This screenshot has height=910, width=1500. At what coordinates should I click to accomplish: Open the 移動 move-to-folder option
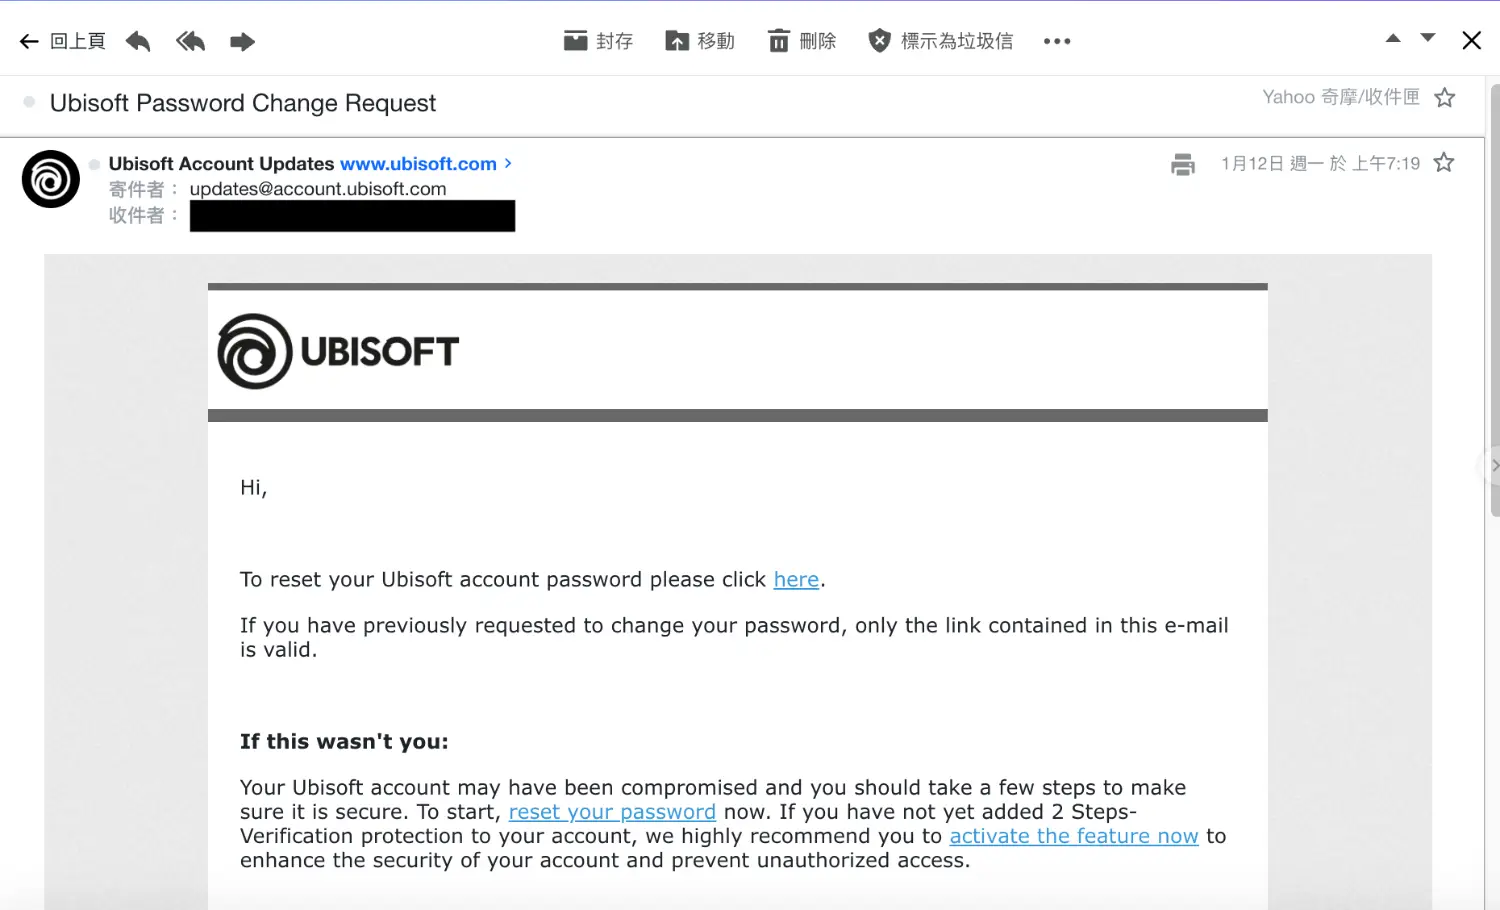coord(700,41)
